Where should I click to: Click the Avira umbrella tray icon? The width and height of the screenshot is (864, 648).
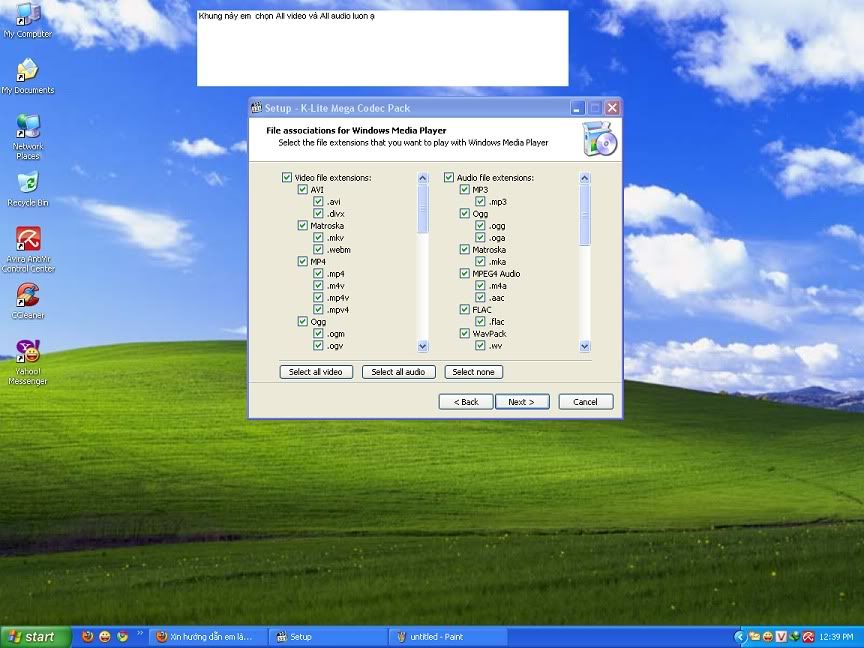pos(808,636)
